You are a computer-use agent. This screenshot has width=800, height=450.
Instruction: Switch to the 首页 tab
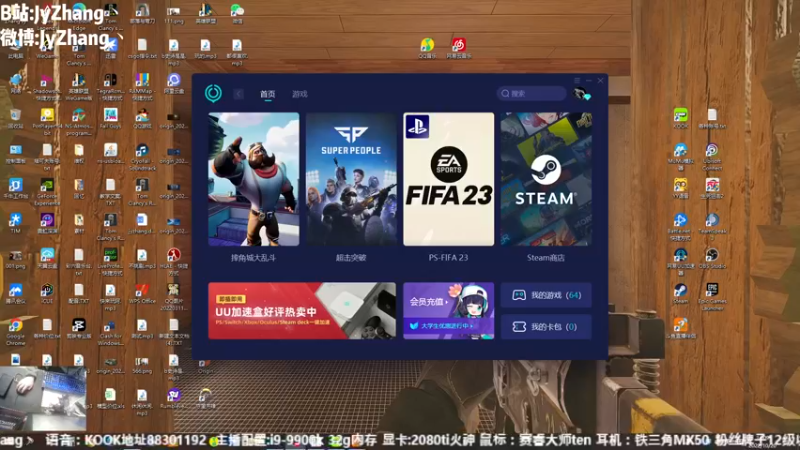point(267,94)
